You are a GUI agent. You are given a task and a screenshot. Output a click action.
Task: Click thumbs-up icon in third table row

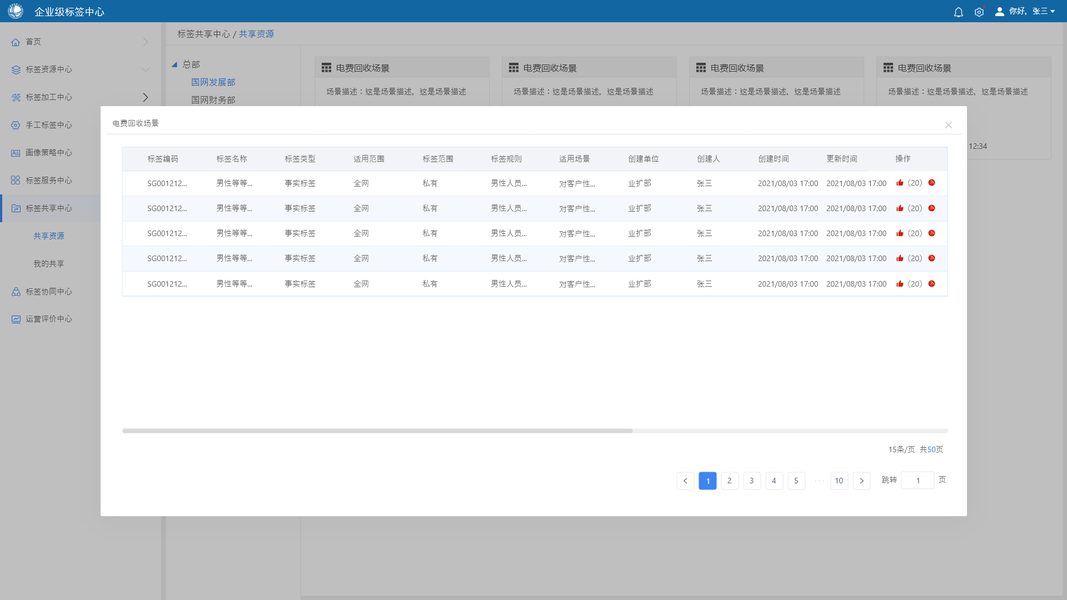pos(900,233)
